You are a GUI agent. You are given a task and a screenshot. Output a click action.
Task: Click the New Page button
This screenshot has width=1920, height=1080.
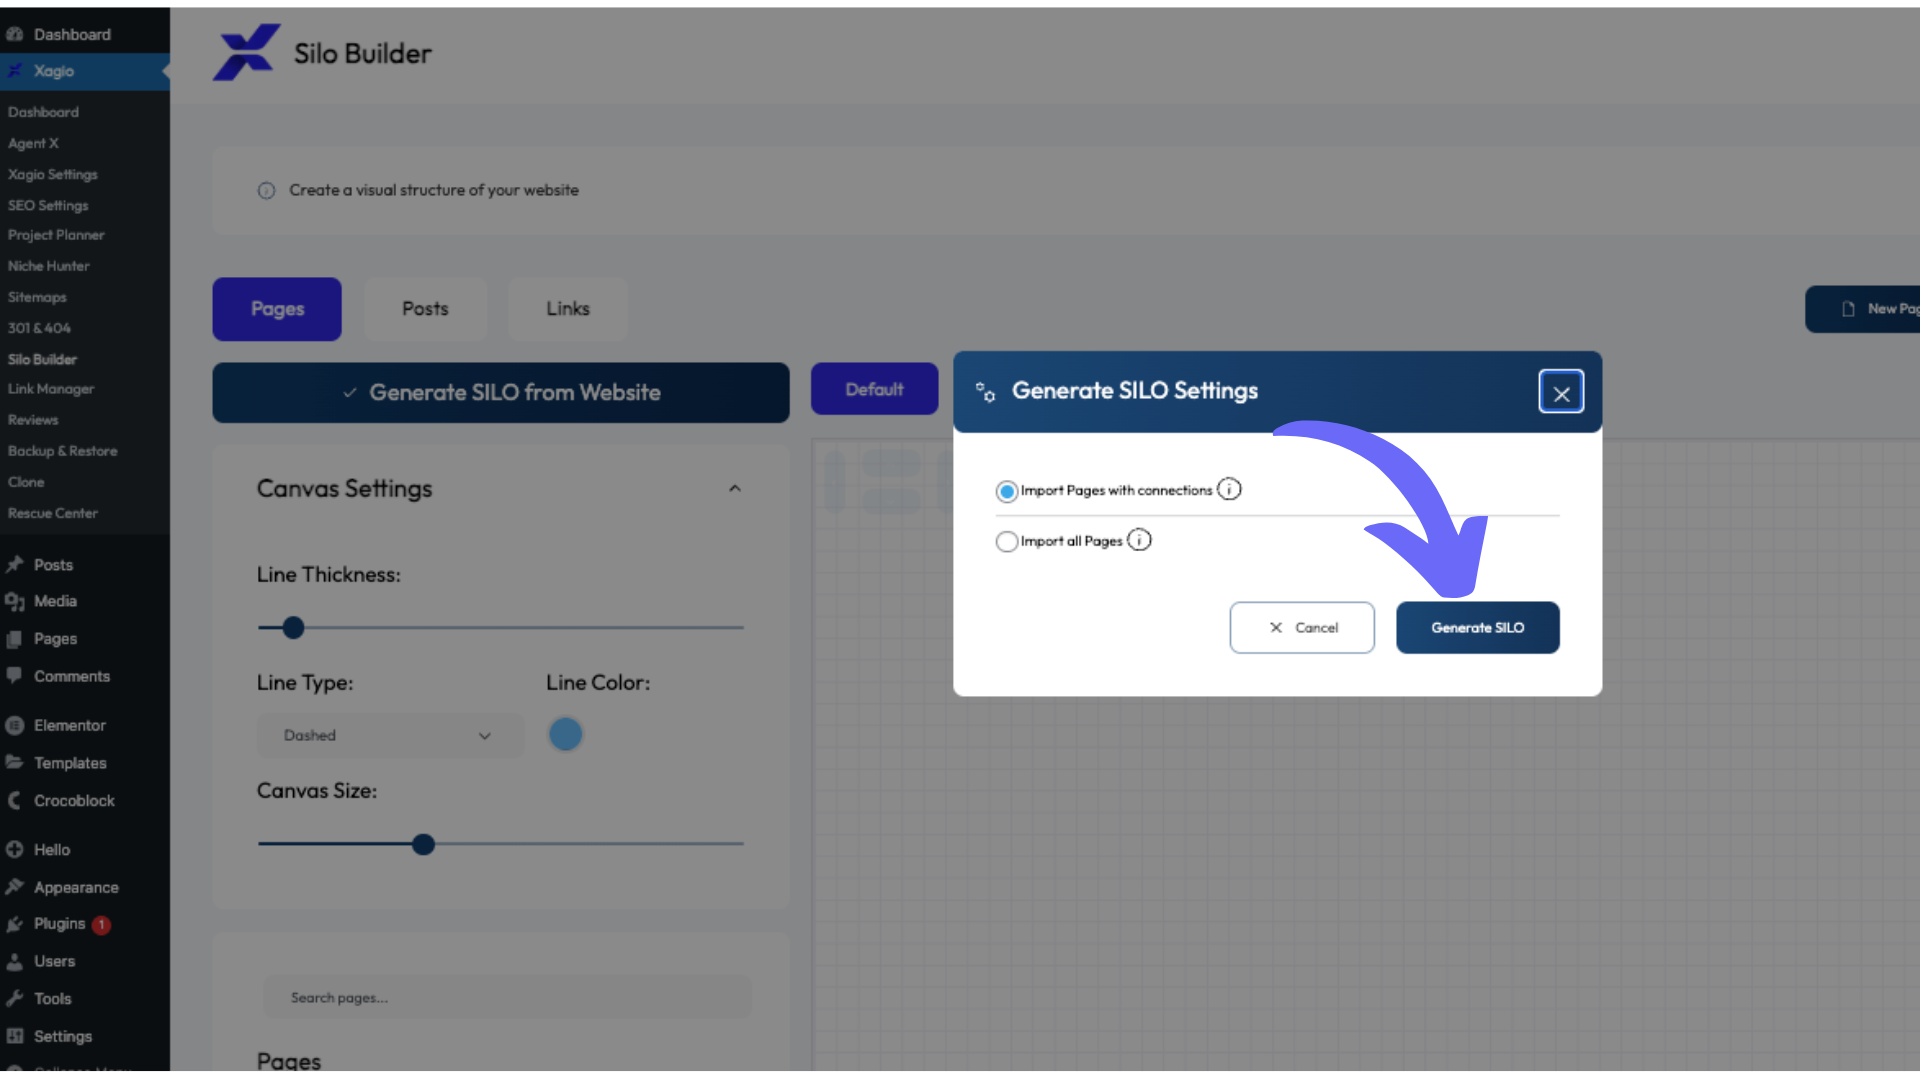(1862, 309)
